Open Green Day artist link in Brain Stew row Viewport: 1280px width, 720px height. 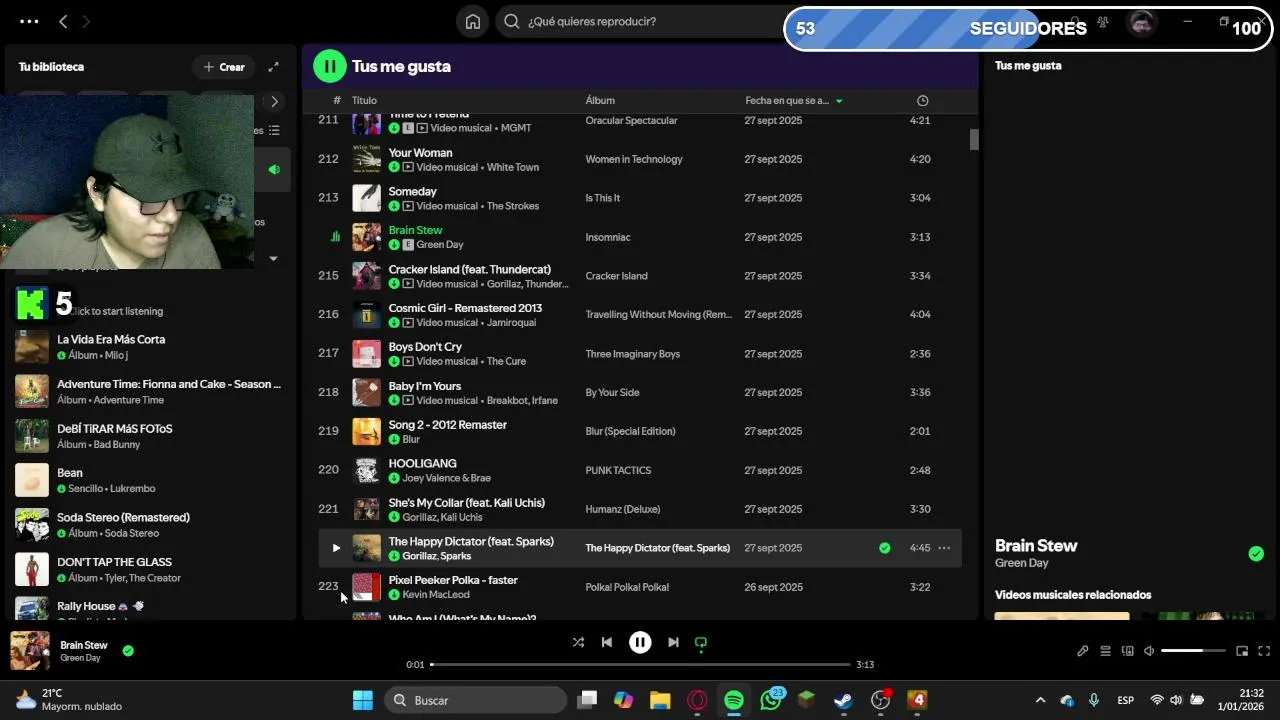(439, 245)
